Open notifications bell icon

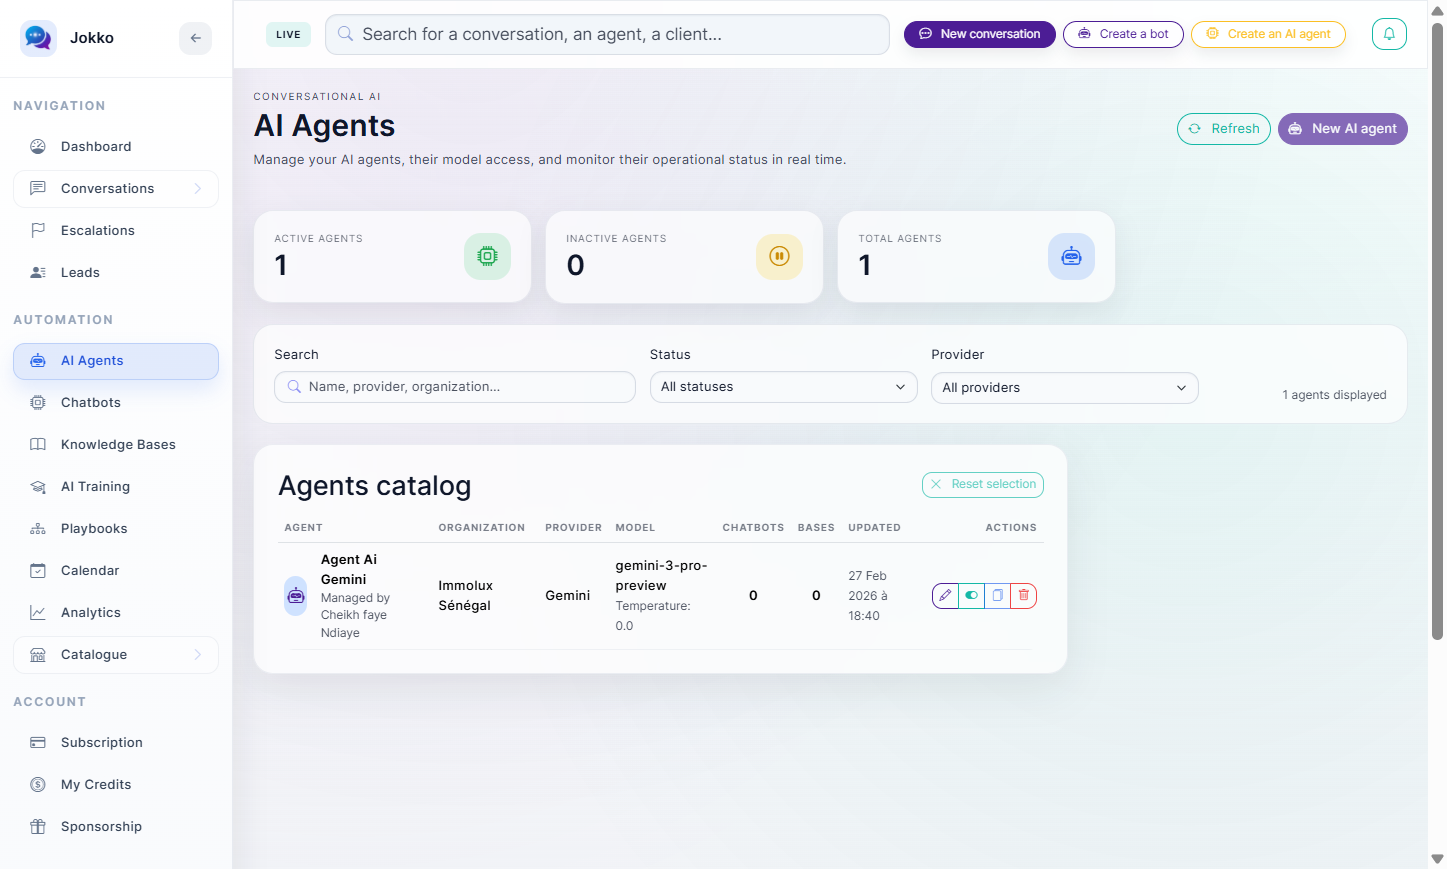click(x=1389, y=34)
